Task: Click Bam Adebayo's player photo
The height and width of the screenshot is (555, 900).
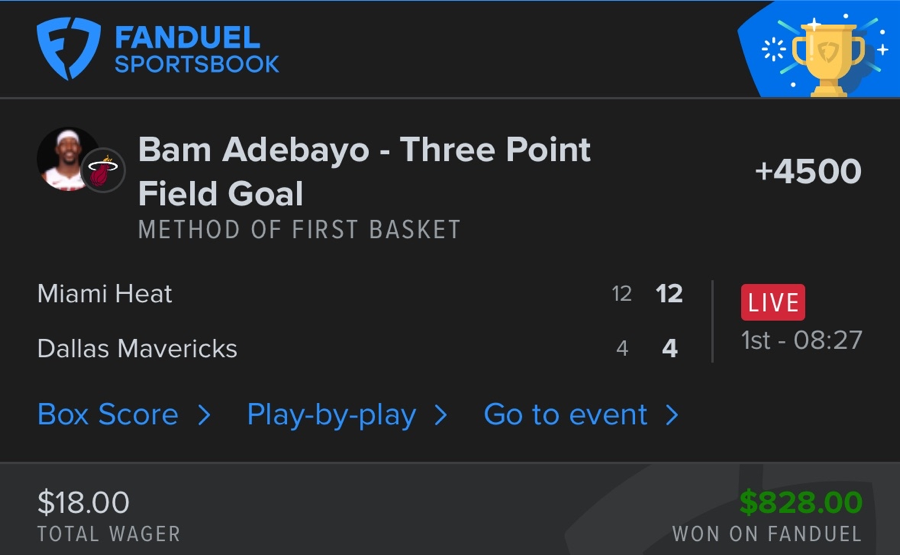Action: click(x=67, y=158)
